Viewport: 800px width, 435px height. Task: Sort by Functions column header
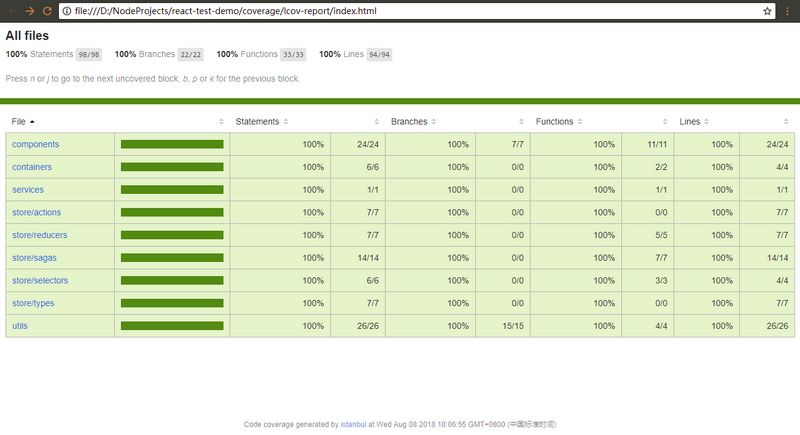559,121
